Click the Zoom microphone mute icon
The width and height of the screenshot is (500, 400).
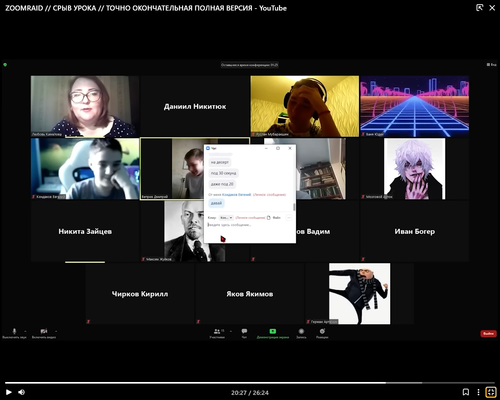(x=14, y=331)
